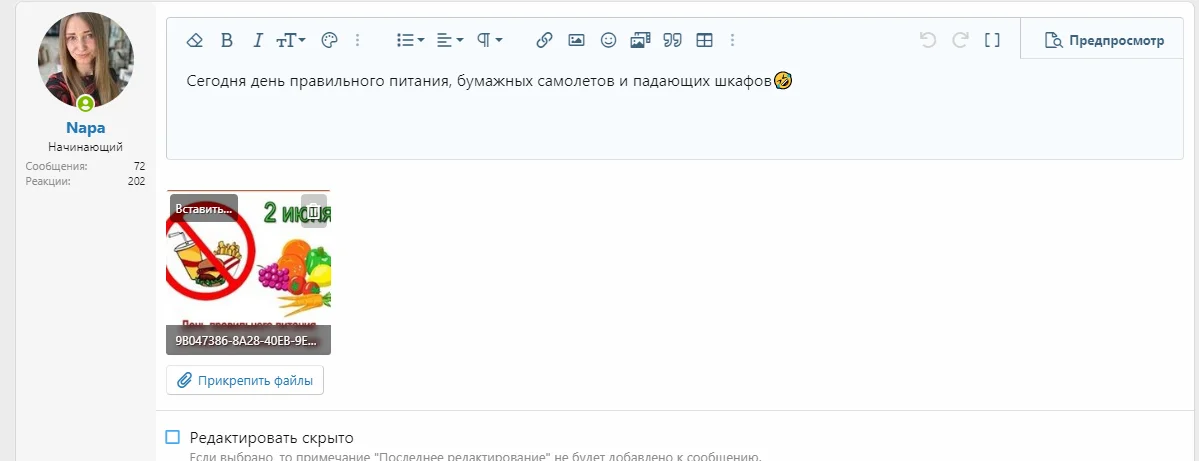Viewport: 1199px width, 461px height.
Task: Click the Начинающий user title
Action: pos(86,147)
